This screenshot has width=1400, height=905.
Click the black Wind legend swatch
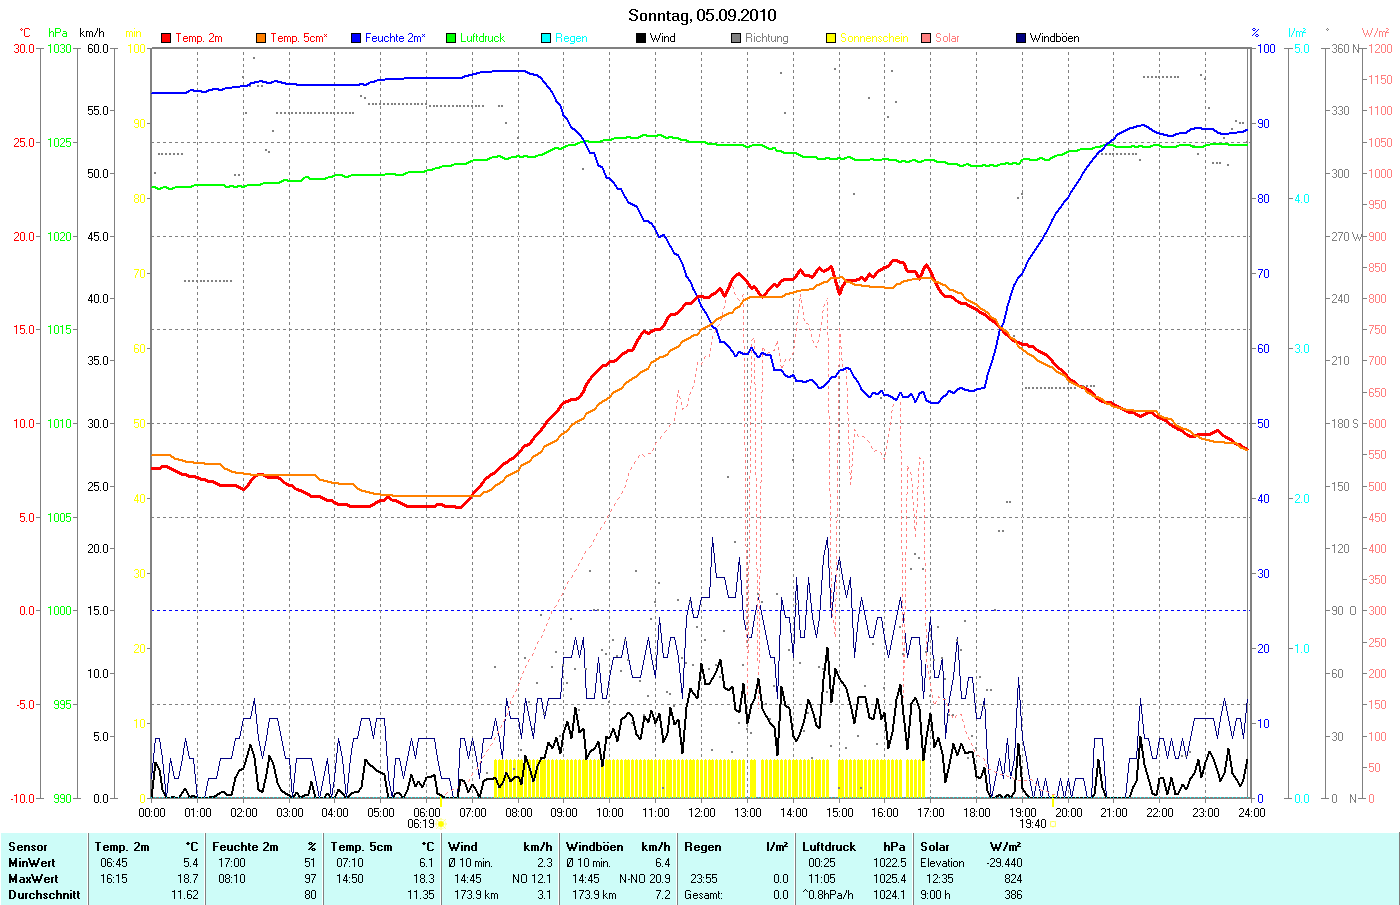(x=641, y=38)
